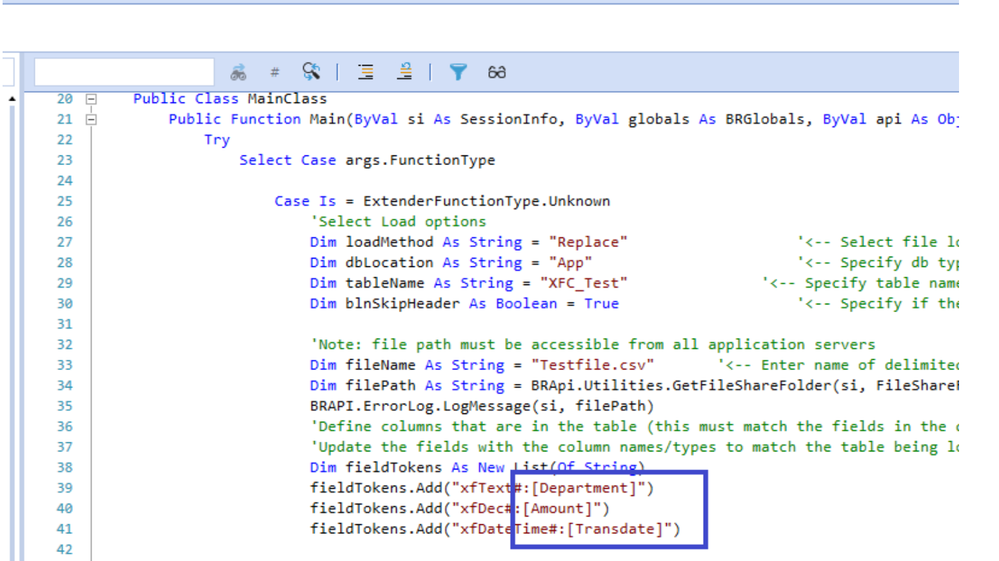The image size is (999, 561).
Task: Click the "'Update the fields with" comment
Action: [x=635, y=446]
